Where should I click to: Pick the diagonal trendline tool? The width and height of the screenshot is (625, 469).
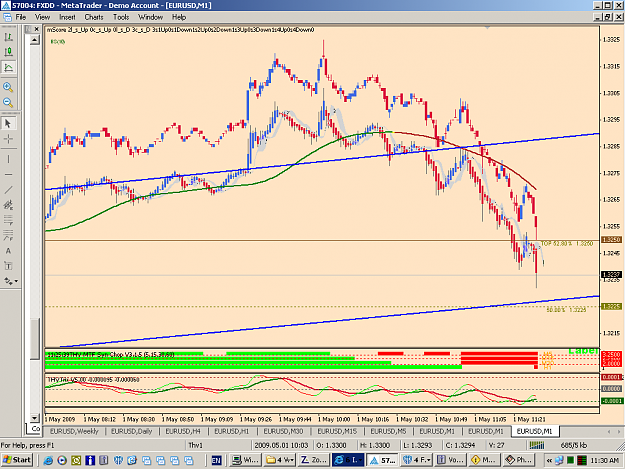pyautogui.click(x=8, y=190)
